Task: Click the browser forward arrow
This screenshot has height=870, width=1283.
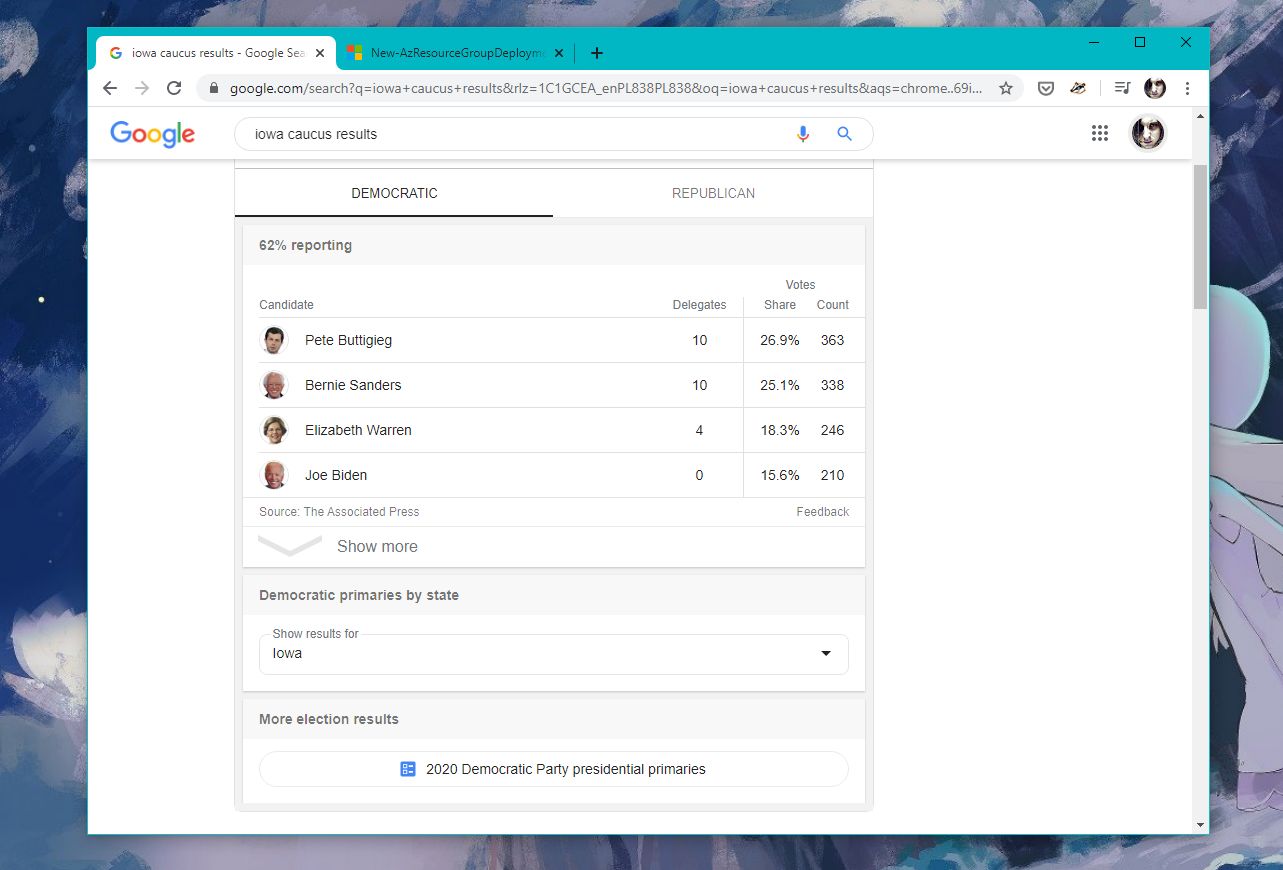Action: [142, 88]
